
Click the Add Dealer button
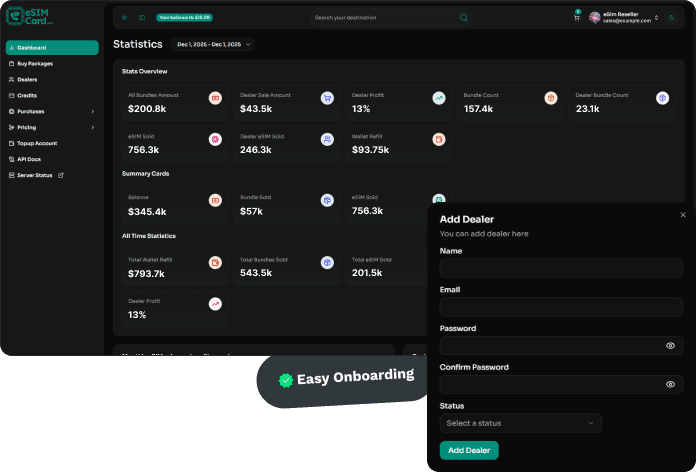click(x=469, y=450)
